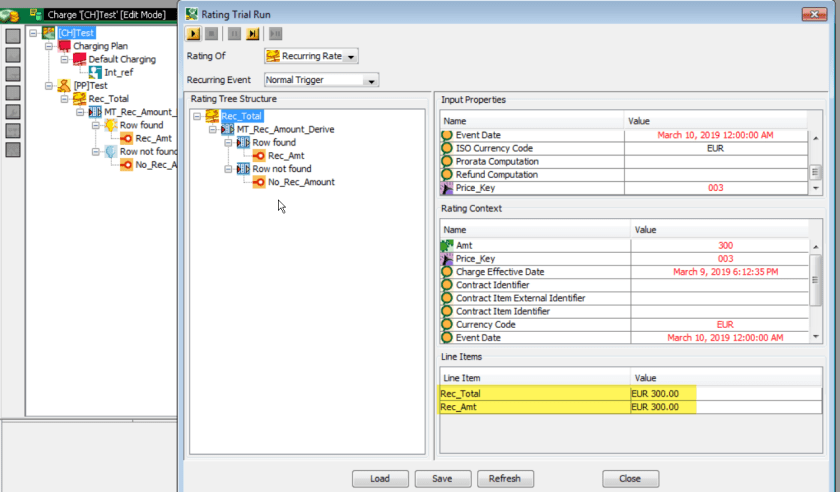Click the Price_Key icon in Input Properties
840x492 pixels.
(447, 188)
